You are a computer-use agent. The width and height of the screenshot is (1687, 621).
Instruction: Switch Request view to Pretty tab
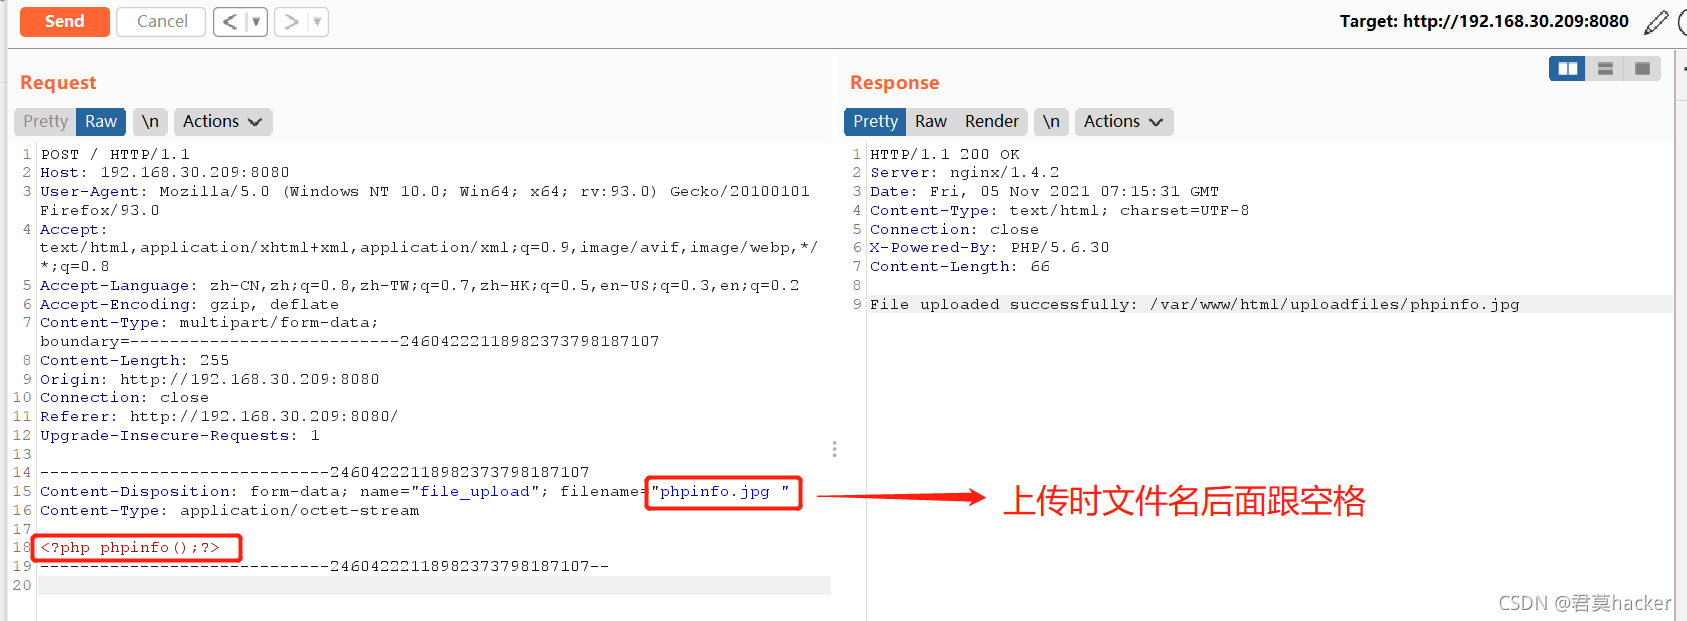pos(45,121)
